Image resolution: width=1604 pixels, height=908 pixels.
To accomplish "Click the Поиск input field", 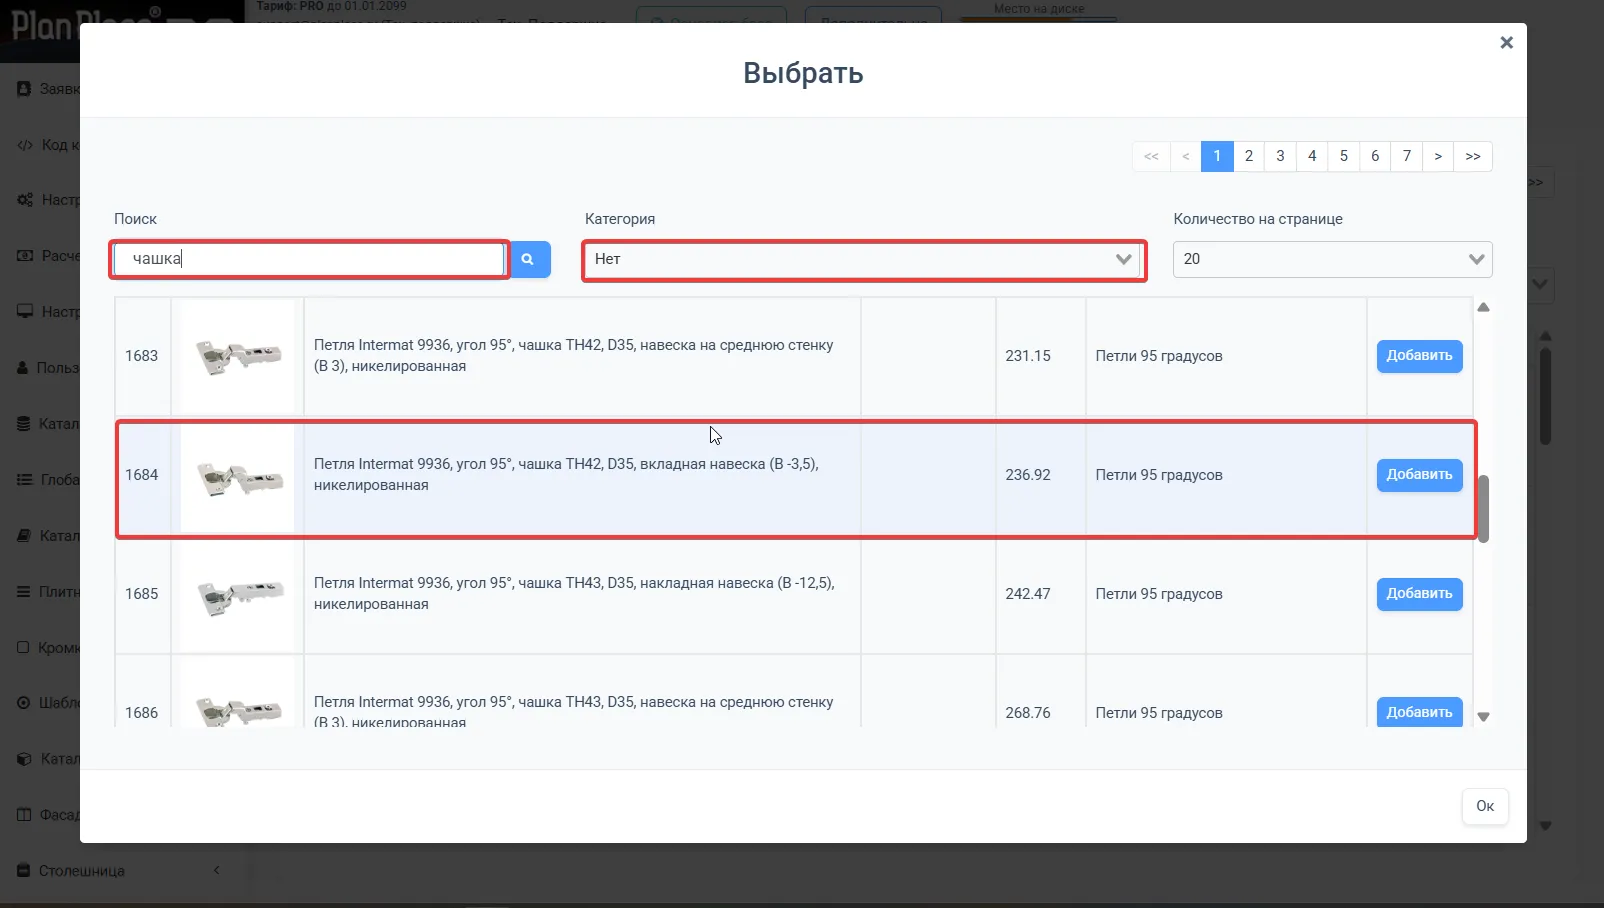I will pyautogui.click(x=309, y=259).
